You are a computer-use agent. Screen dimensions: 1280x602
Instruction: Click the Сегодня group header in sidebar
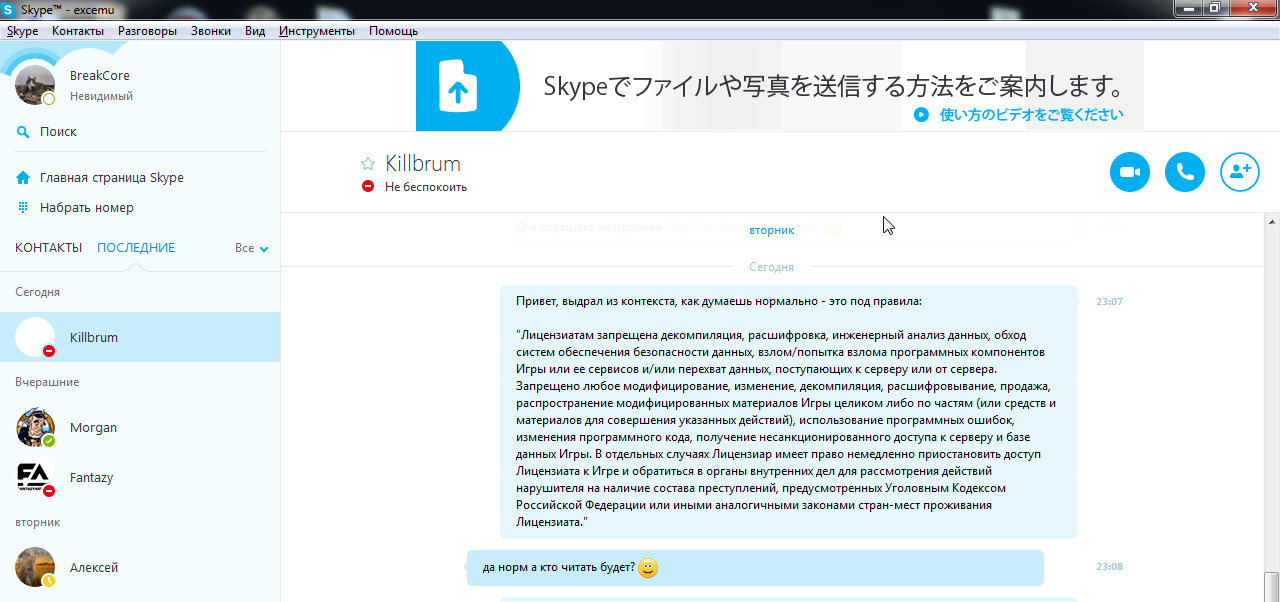click(38, 292)
